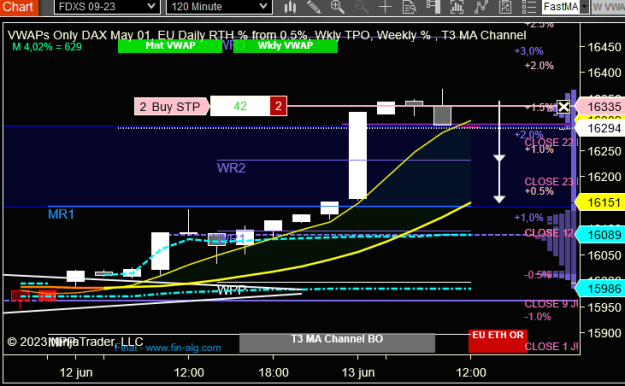Viewport: 625px width, 386px height.
Task: Click the 18:00 time axis label
Action: 273,373
